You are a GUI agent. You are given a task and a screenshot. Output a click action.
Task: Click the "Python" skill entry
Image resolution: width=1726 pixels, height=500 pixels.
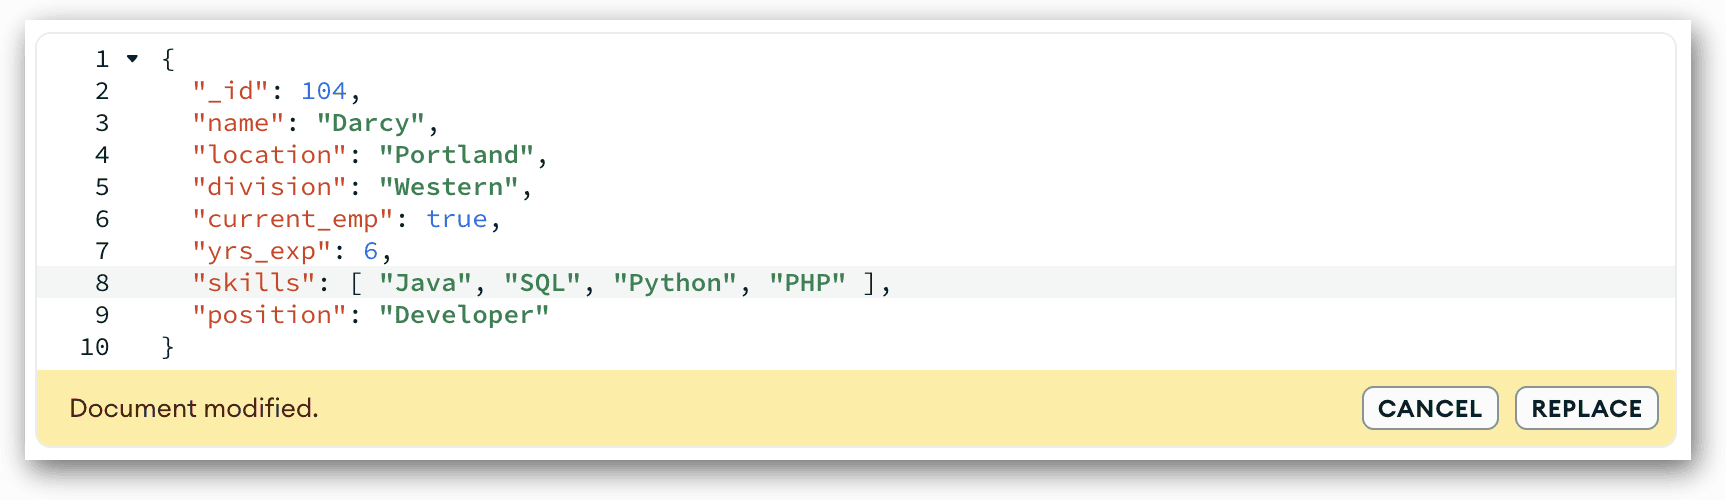675,283
